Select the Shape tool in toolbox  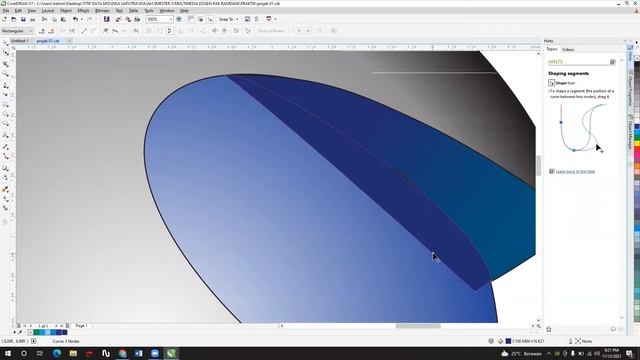(6, 53)
